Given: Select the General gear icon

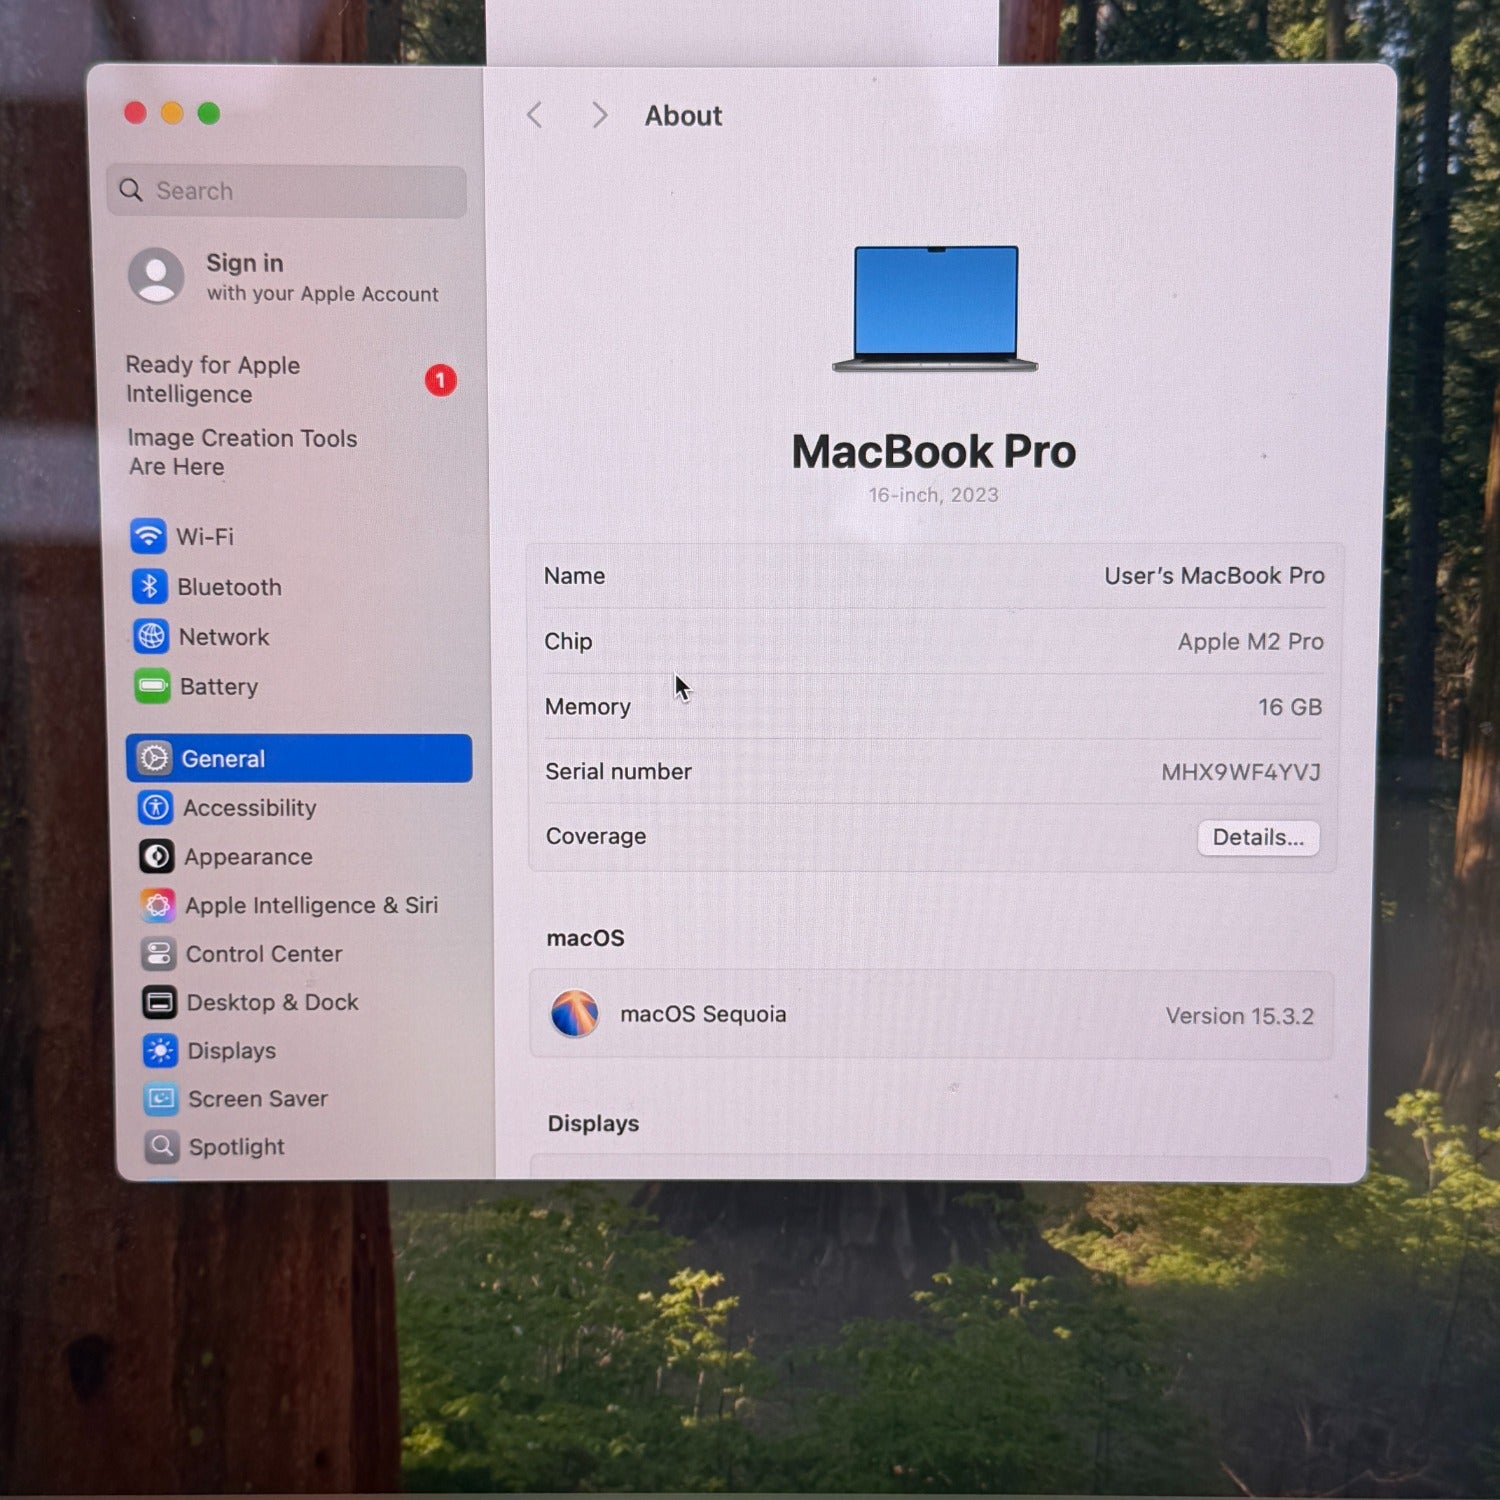Looking at the screenshot, I should (154, 758).
